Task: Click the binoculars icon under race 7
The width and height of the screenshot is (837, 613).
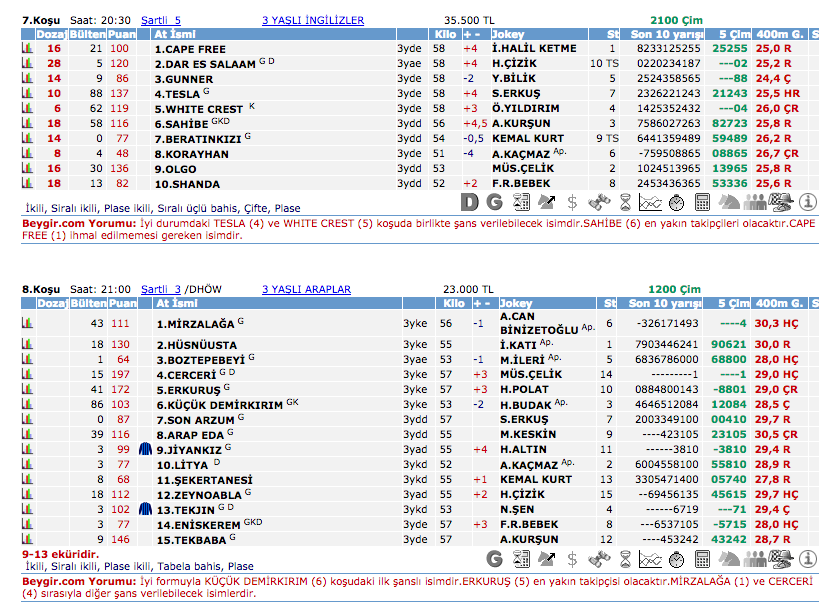Action: point(599,202)
